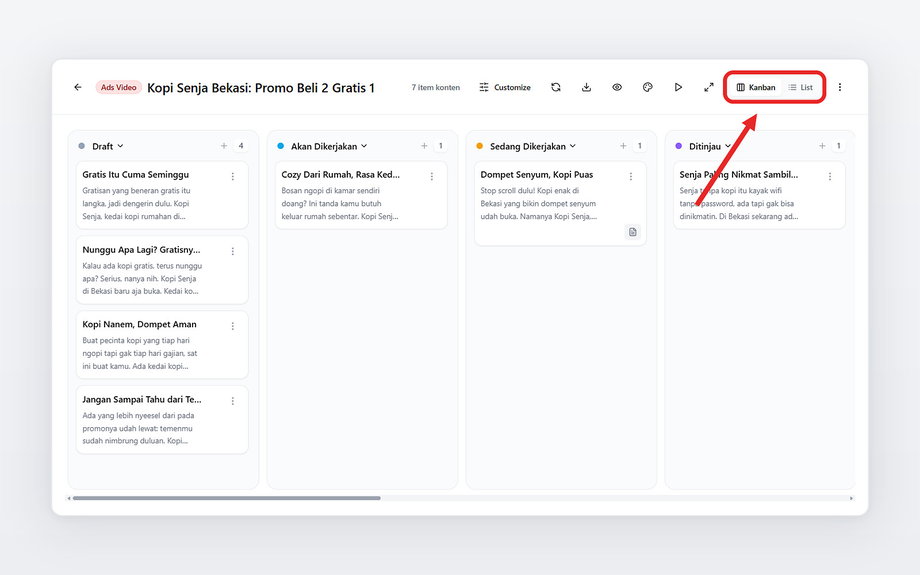Click the expand fullscreen icon
The height and width of the screenshot is (575, 920).
[709, 87]
